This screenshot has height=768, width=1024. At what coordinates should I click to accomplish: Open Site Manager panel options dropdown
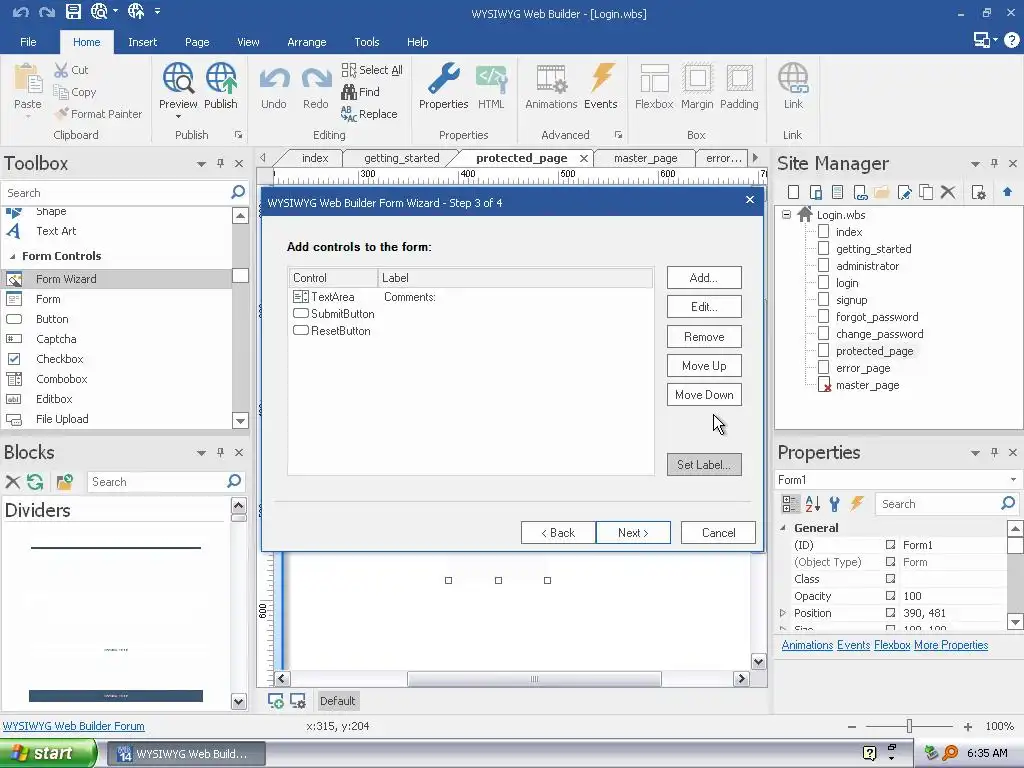(975, 164)
